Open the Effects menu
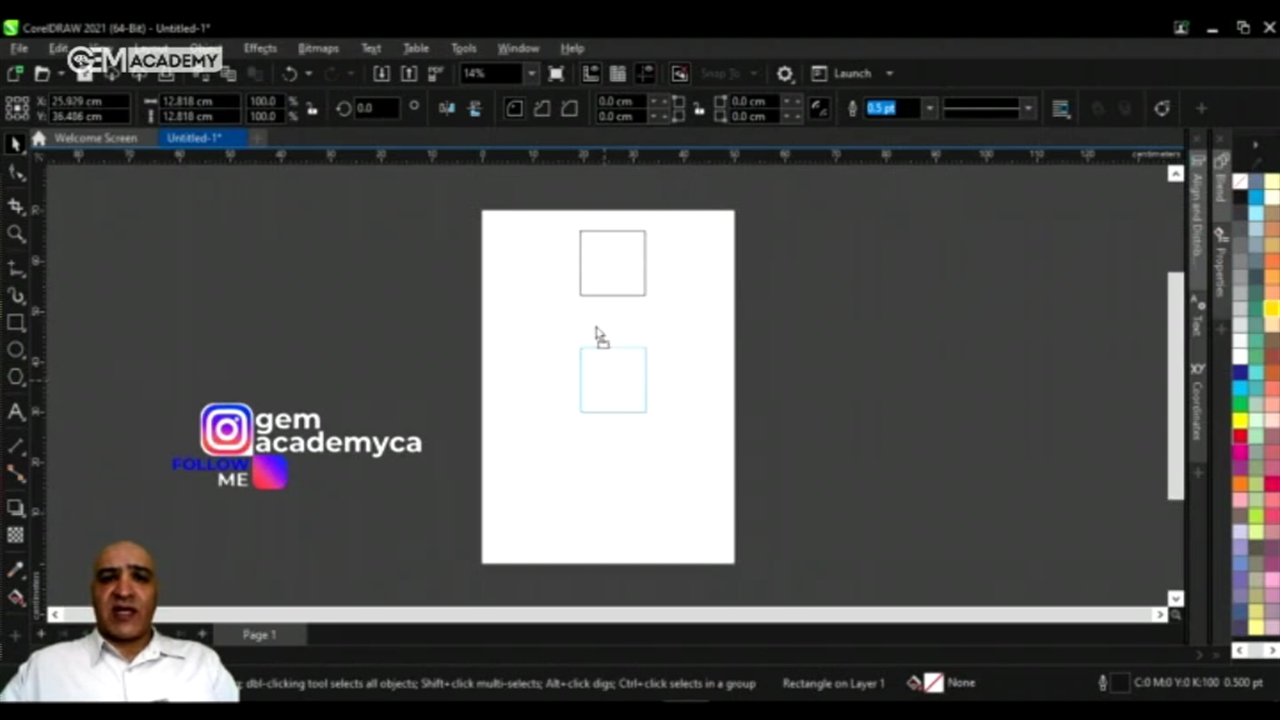This screenshot has width=1280, height=720. pyautogui.click(x=259, y=48)
